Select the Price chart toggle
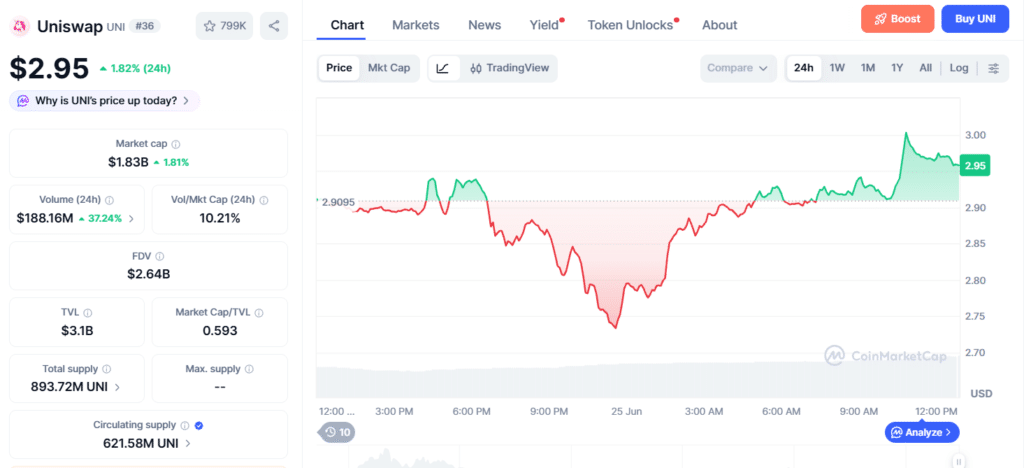This screenshot has width=1024, height=468. pos(339,68)
